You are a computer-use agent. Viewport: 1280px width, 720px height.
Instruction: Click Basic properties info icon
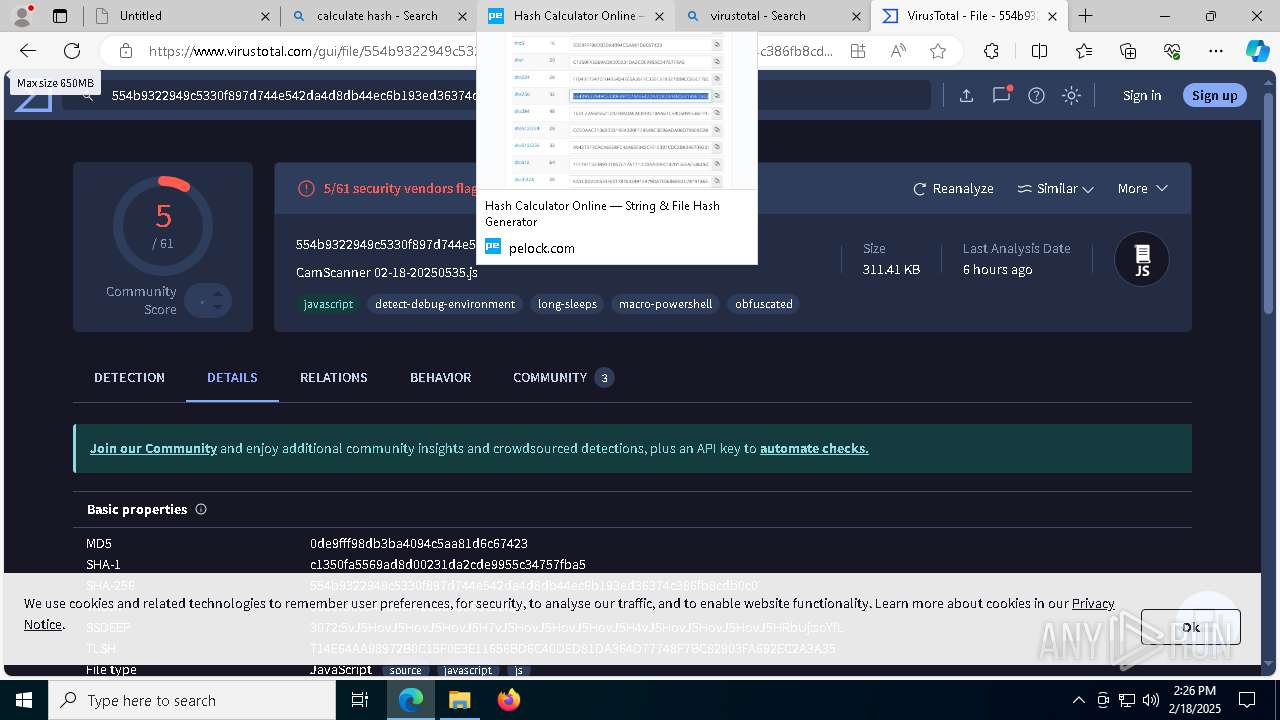pyautogui.click(x=201, y=509)
